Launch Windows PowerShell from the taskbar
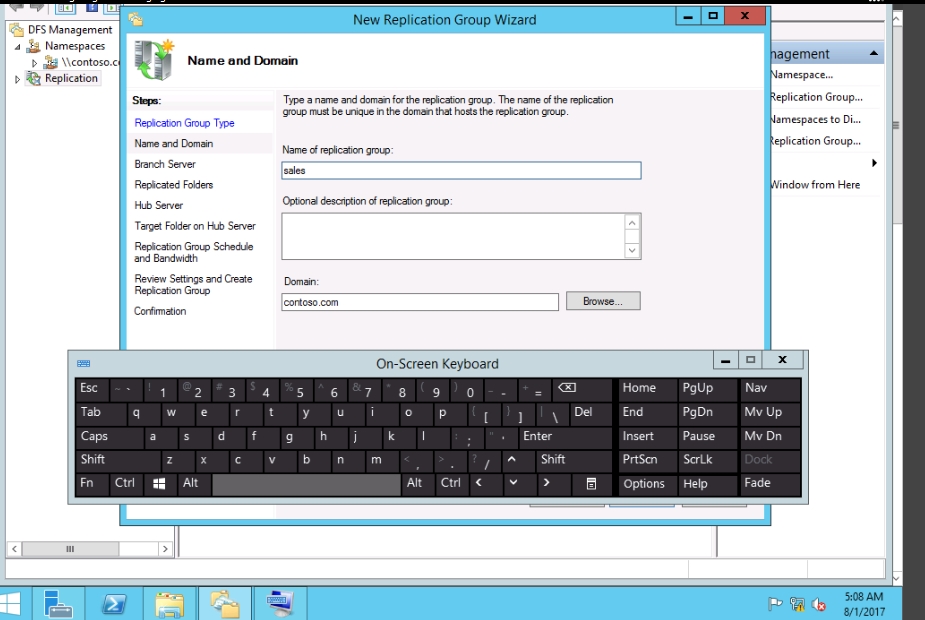 pyautogui.click(x=114, y=604)
